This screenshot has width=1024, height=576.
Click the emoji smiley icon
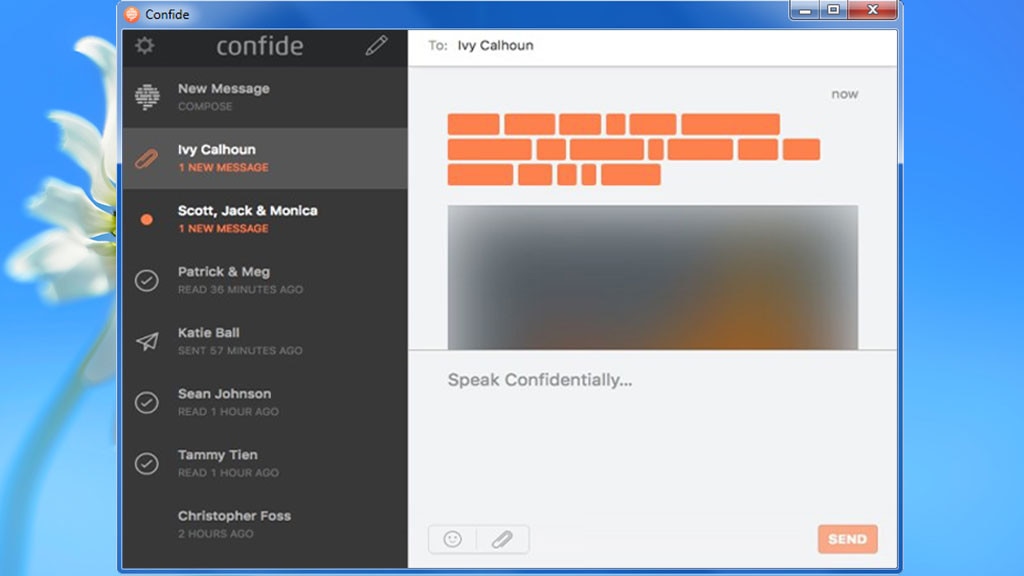click(x=453, y=539)
